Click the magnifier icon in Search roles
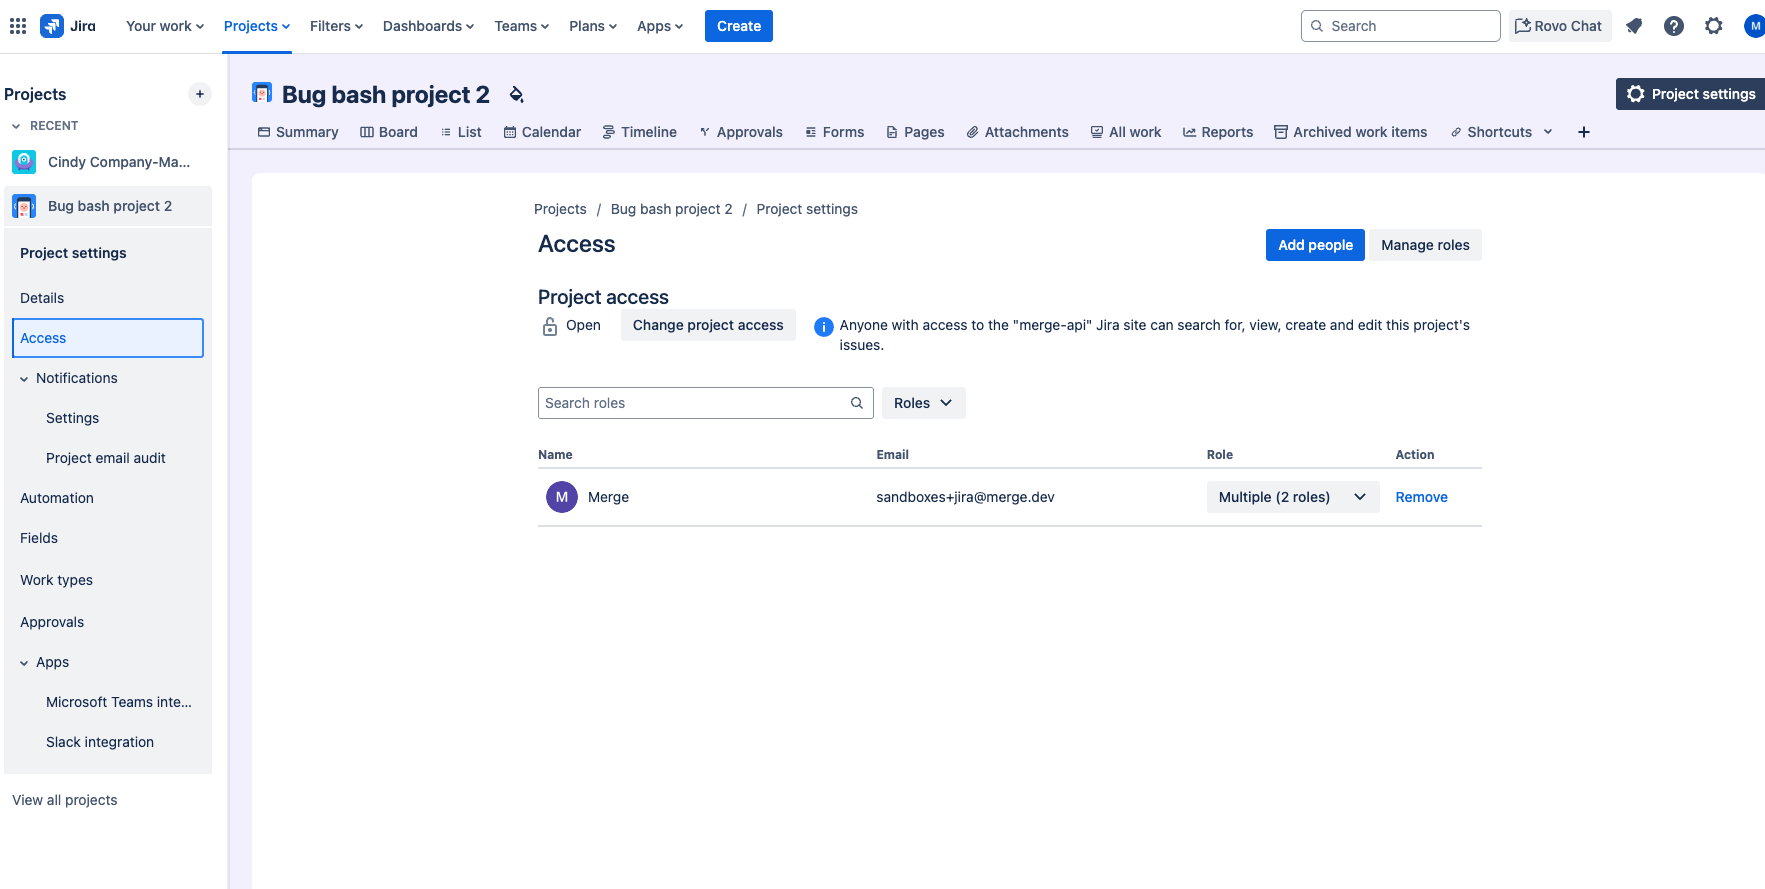This screenshot has width=1765, height=889. pyautogui.click(x=857, y=403)
